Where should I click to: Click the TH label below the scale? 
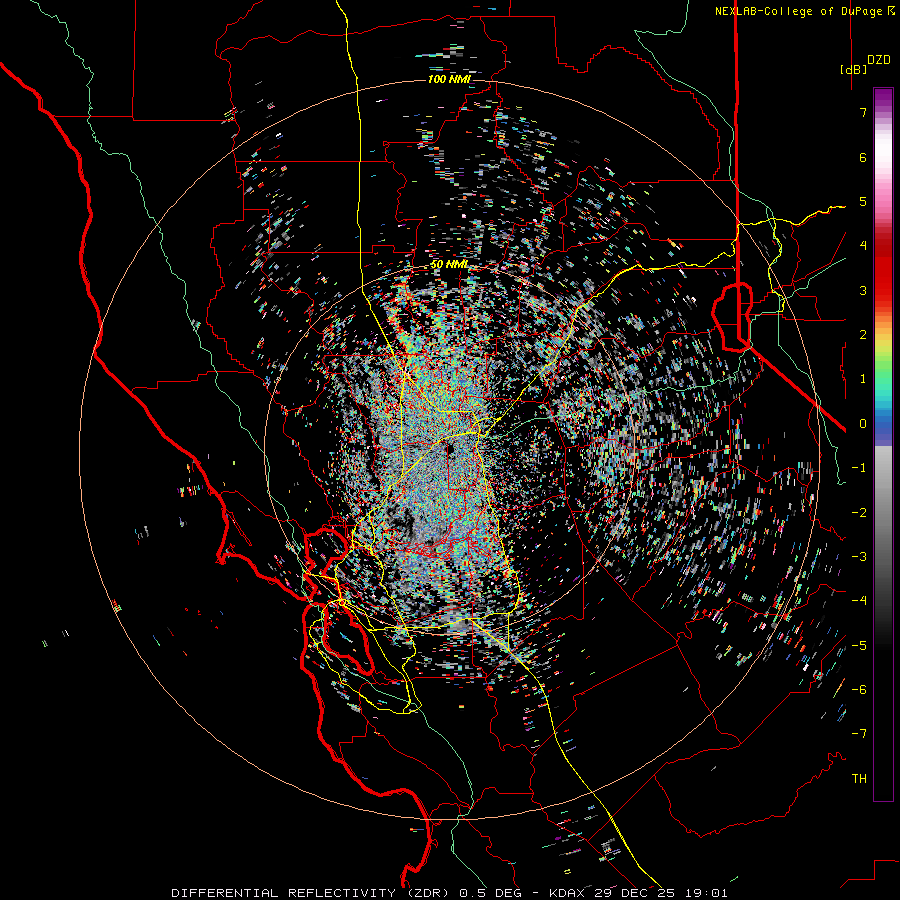coord(859,778)
